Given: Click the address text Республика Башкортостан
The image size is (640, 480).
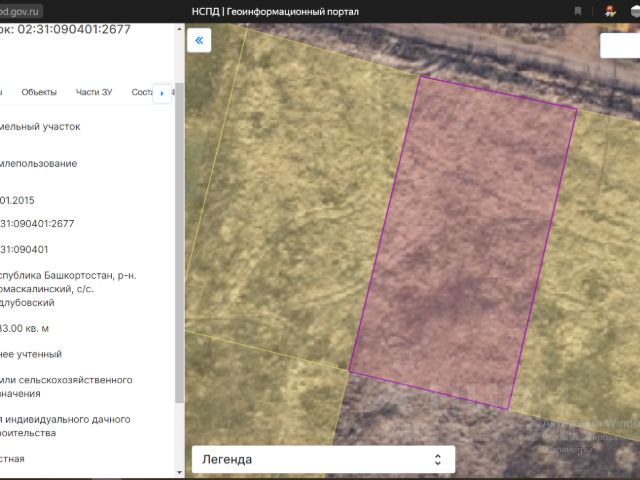Looking at the screenshot, I should (68, 289).
